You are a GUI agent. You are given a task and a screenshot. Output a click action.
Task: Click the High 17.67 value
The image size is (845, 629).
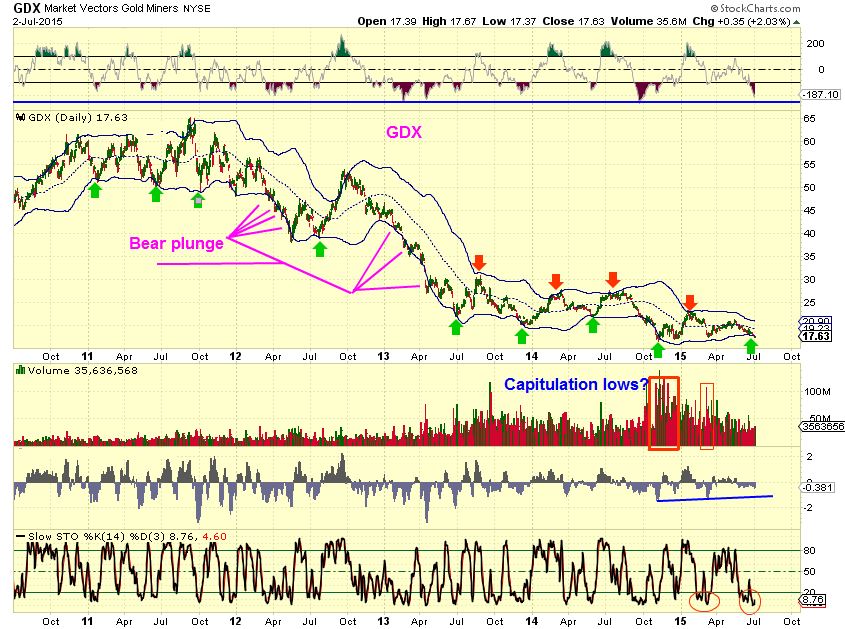449,22
